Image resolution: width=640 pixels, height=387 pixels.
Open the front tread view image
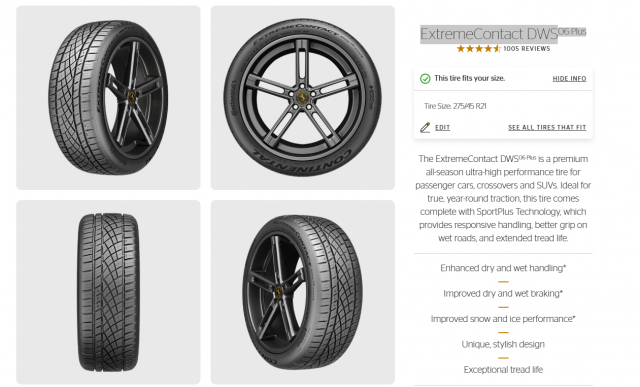tap(108, 292)
